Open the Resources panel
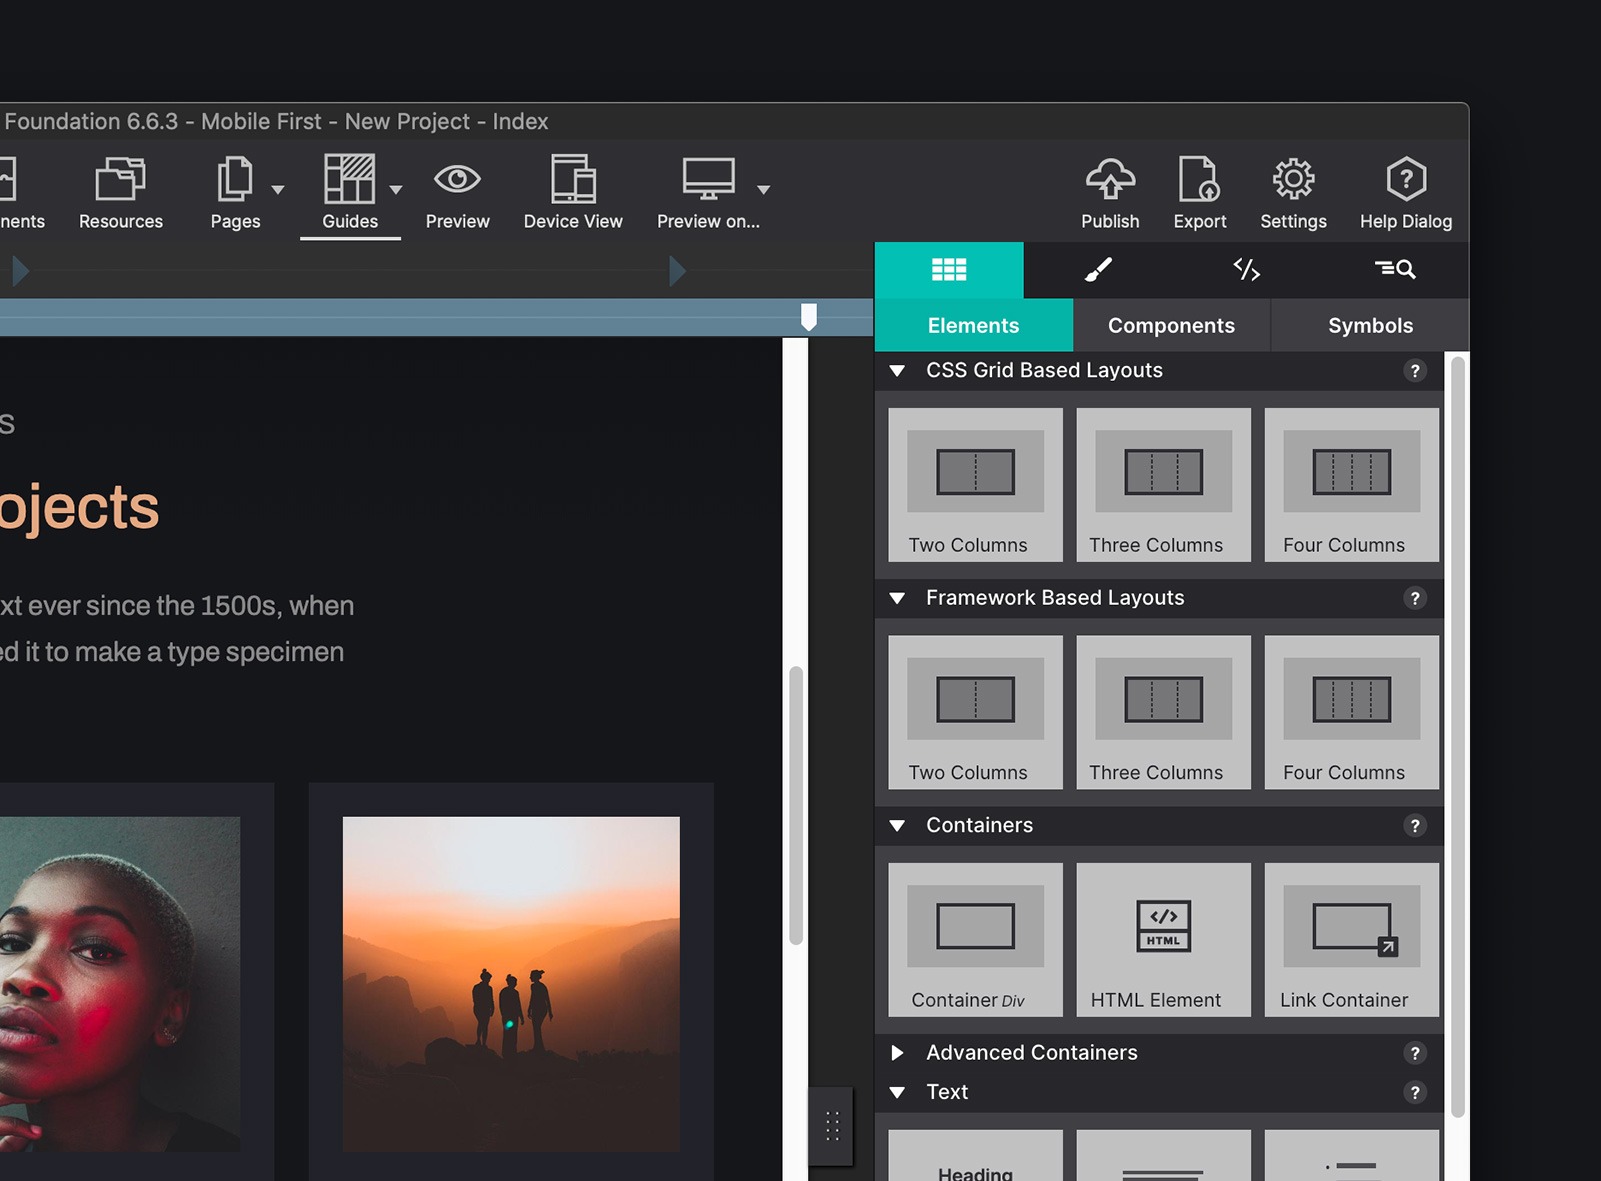 point(120,181)
